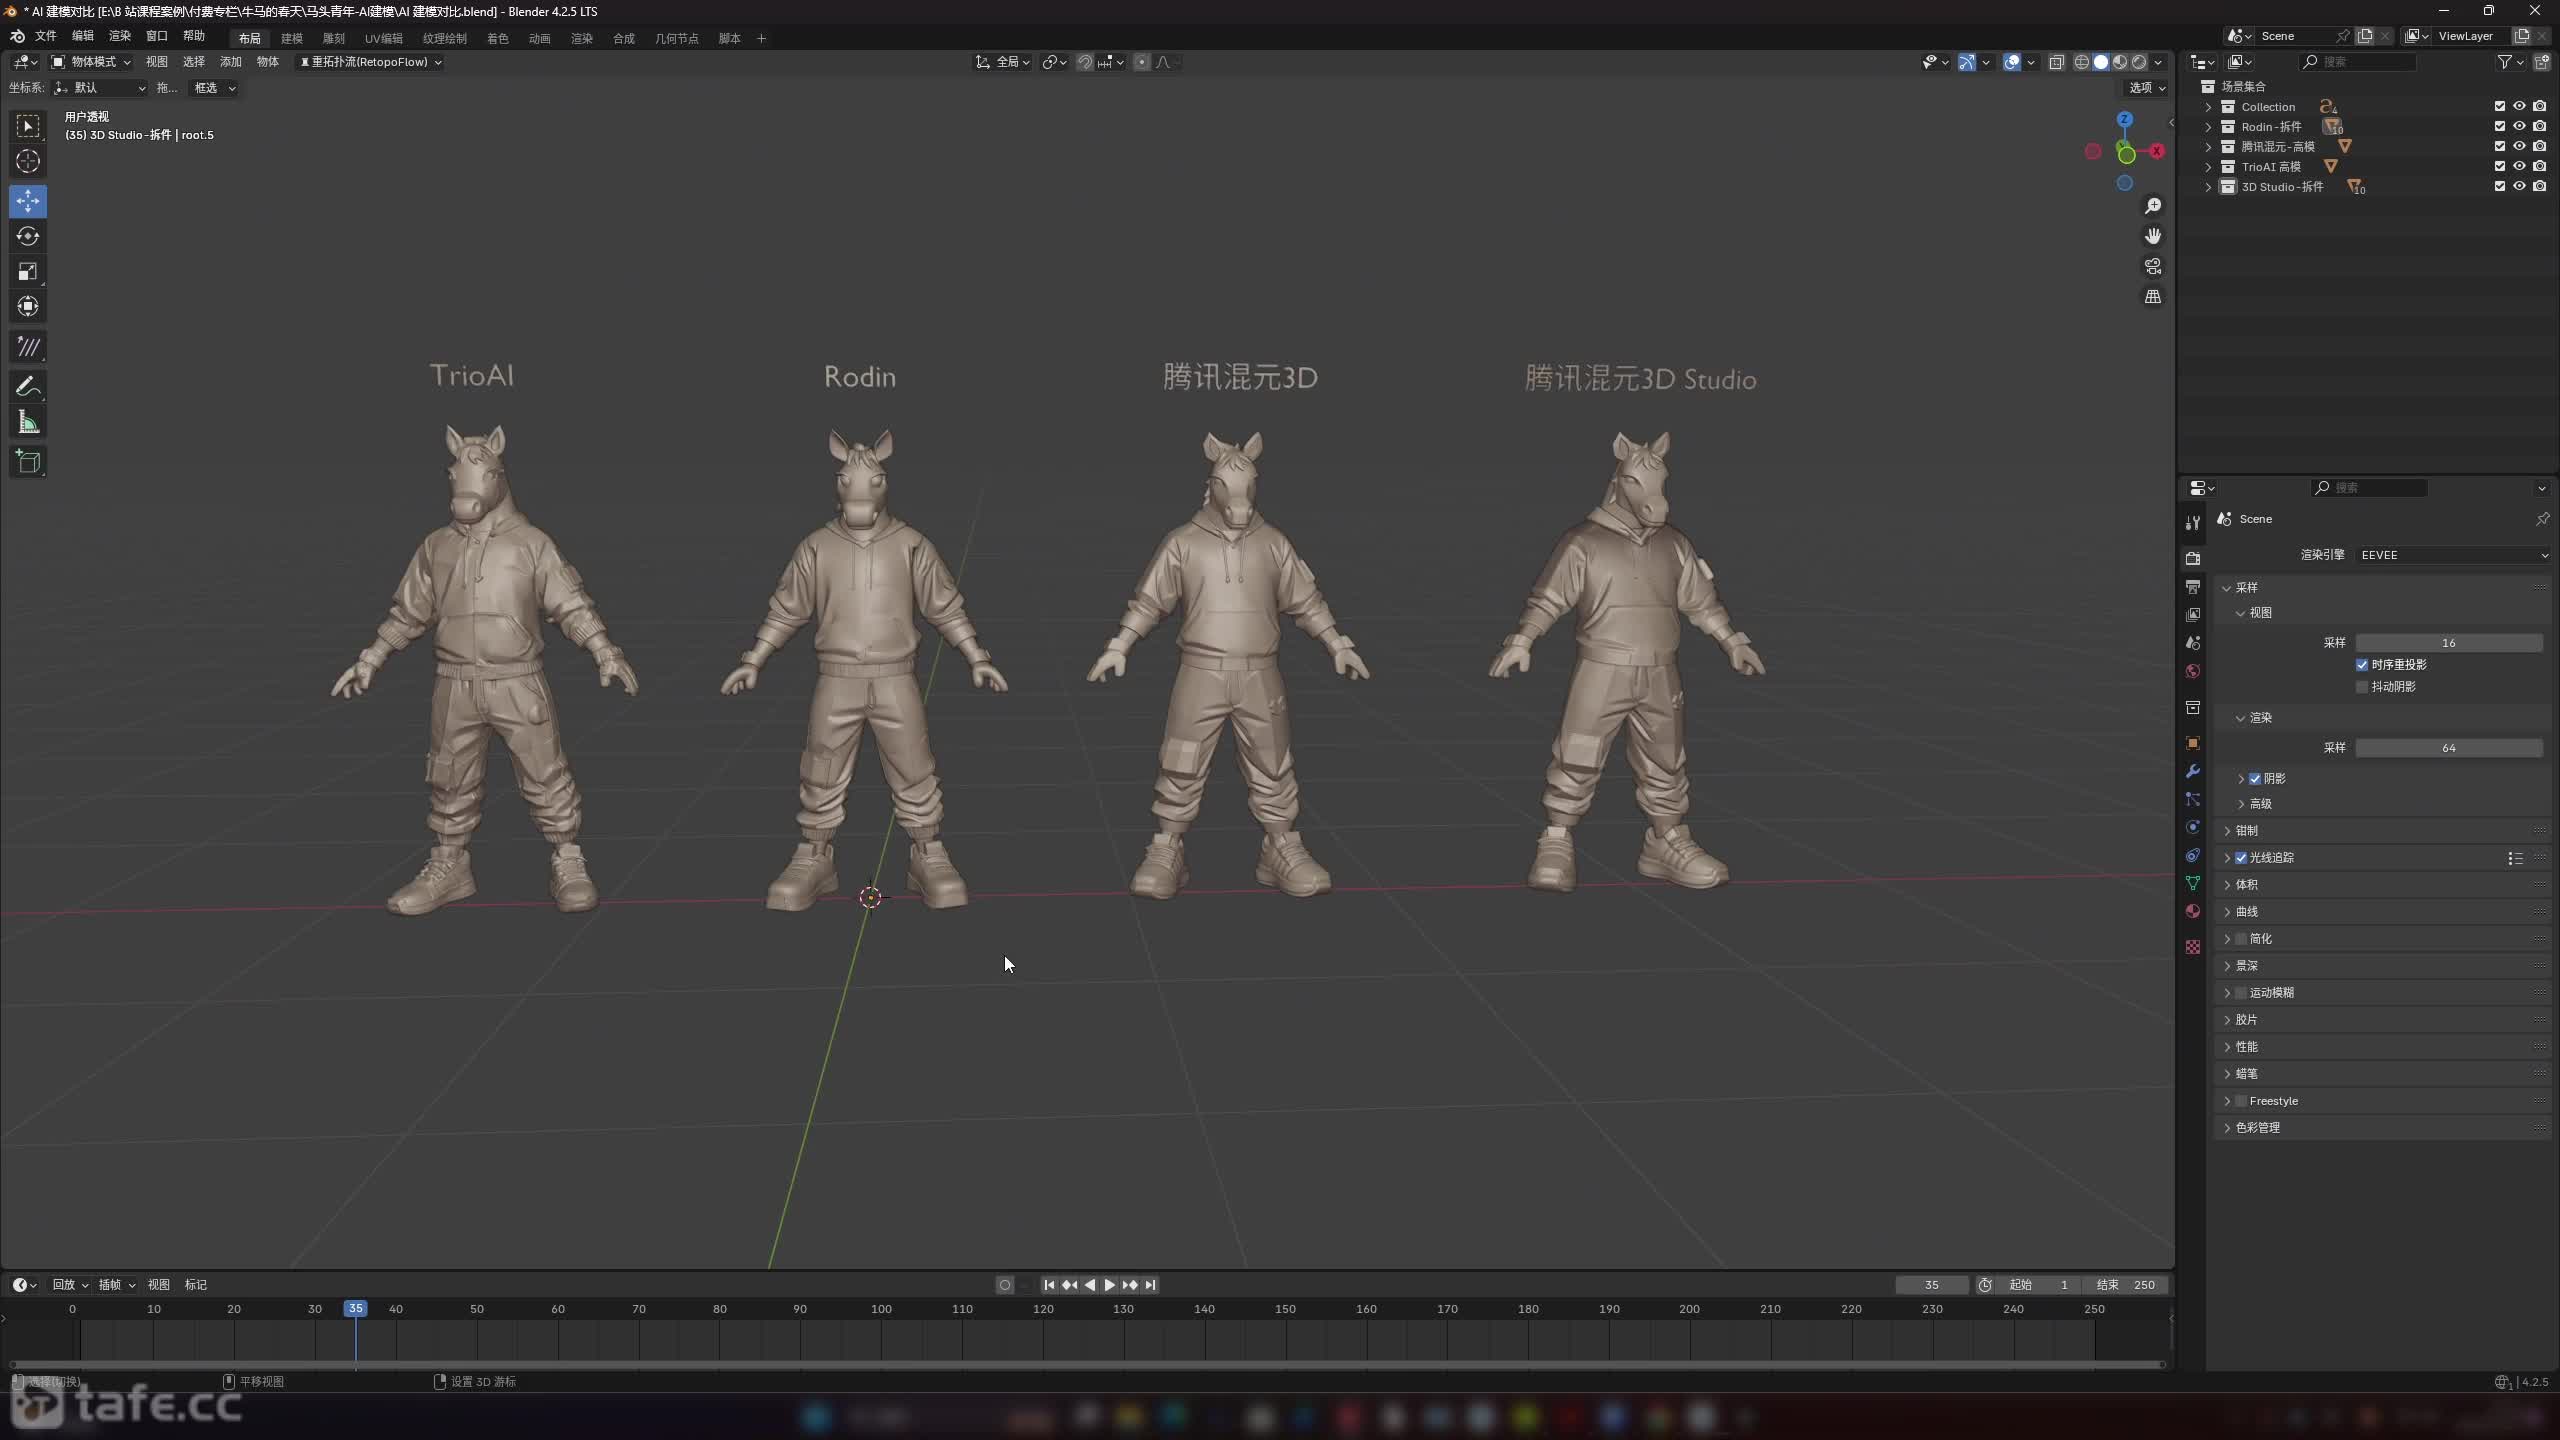Click the 选项 button in viewport
Viewport: 2560px width, 1440px height.
point(2146,88)
